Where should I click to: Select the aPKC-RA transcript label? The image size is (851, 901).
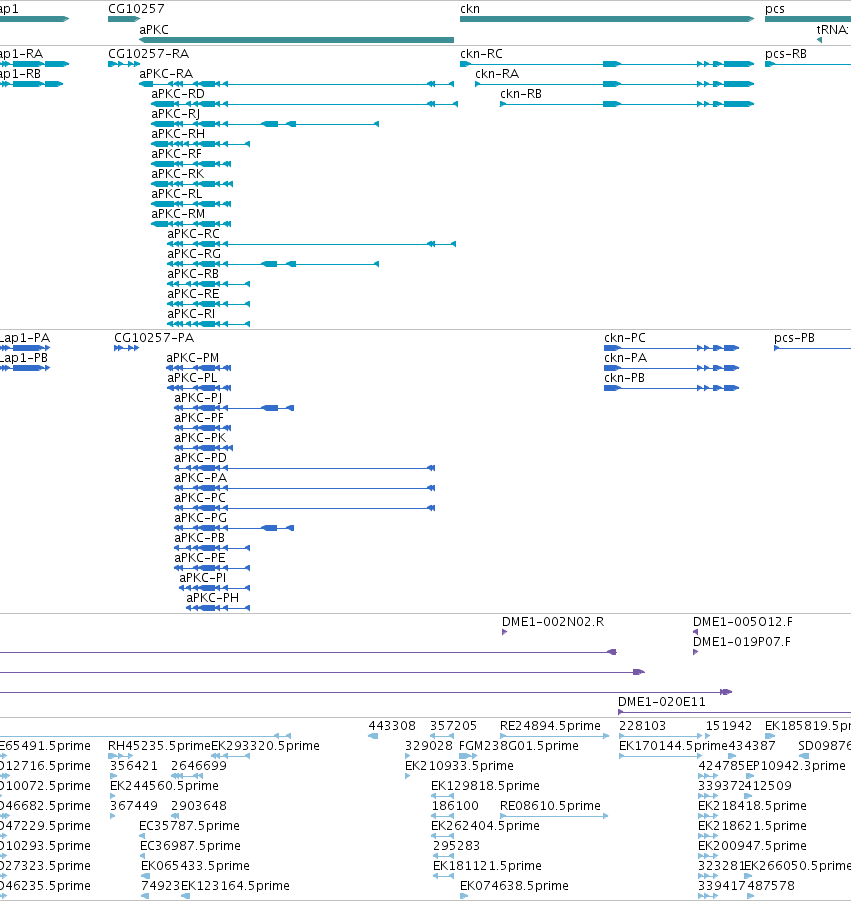pyautogui.click(x=166, y=74)
